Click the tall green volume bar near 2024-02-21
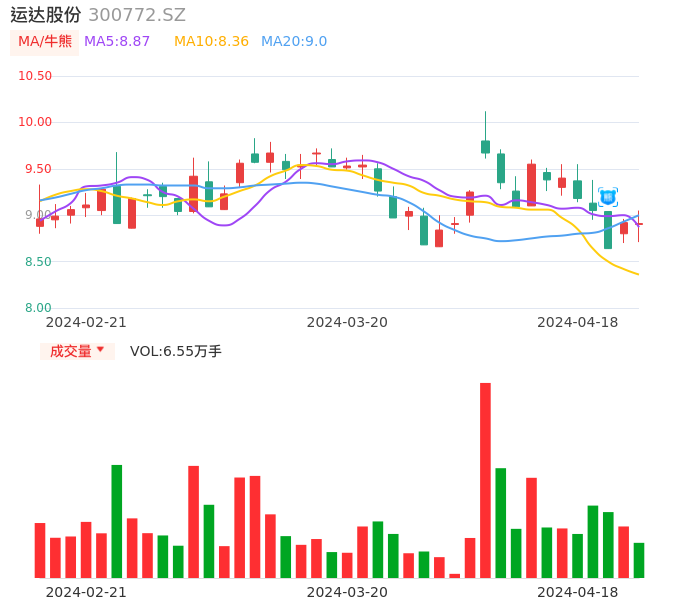This screenshot has width=686, height=606. (117, 521)
